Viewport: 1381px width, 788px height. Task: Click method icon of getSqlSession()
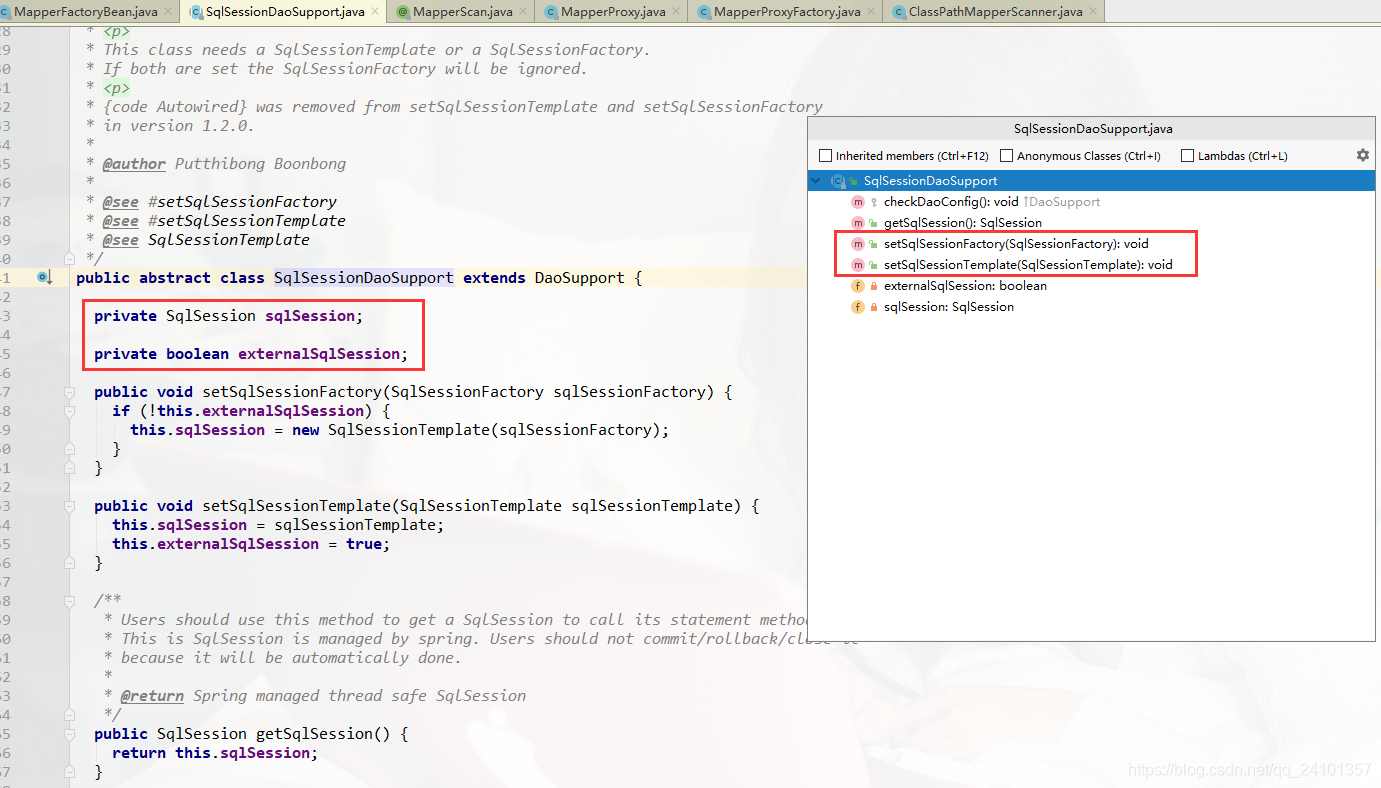pyautogui.click(x=858, y=223)
